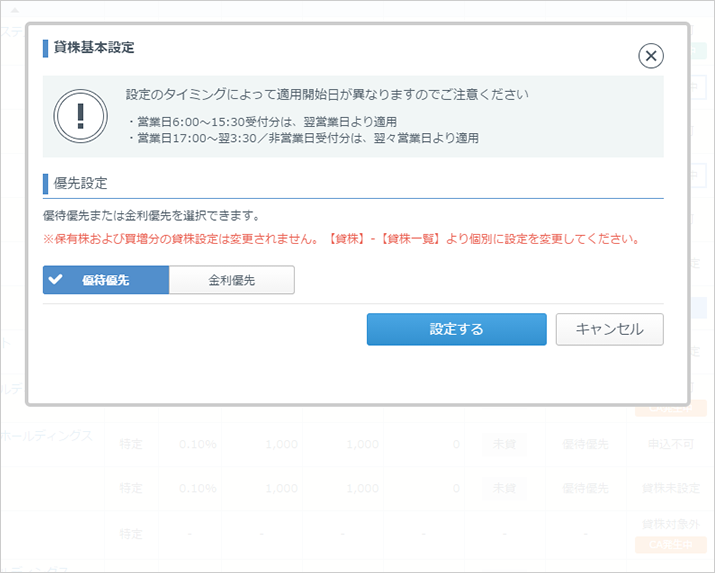Click the 優待優先または金利優先を選択できます description
This screenshot has height=573, width=715.
151,215
